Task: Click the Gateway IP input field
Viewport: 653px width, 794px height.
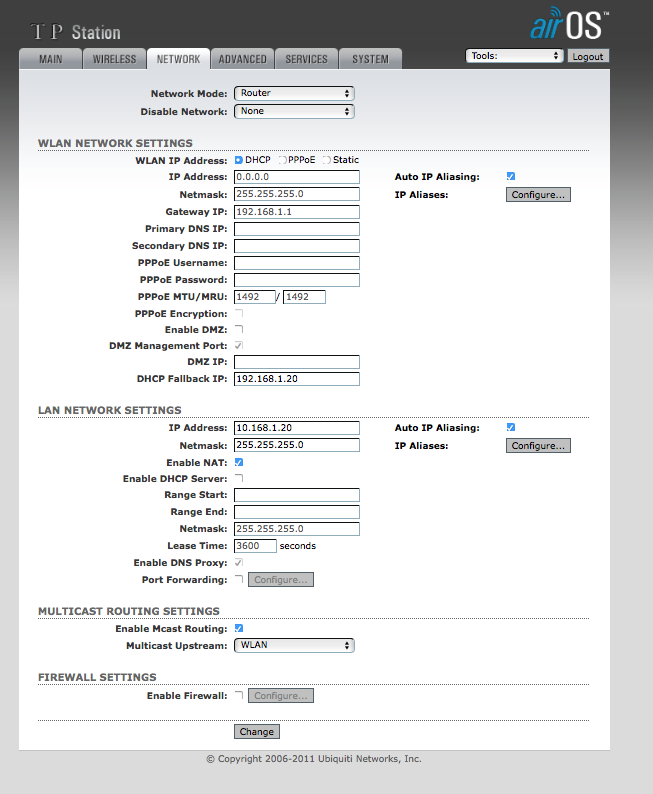Action: (x=297, y=212)
